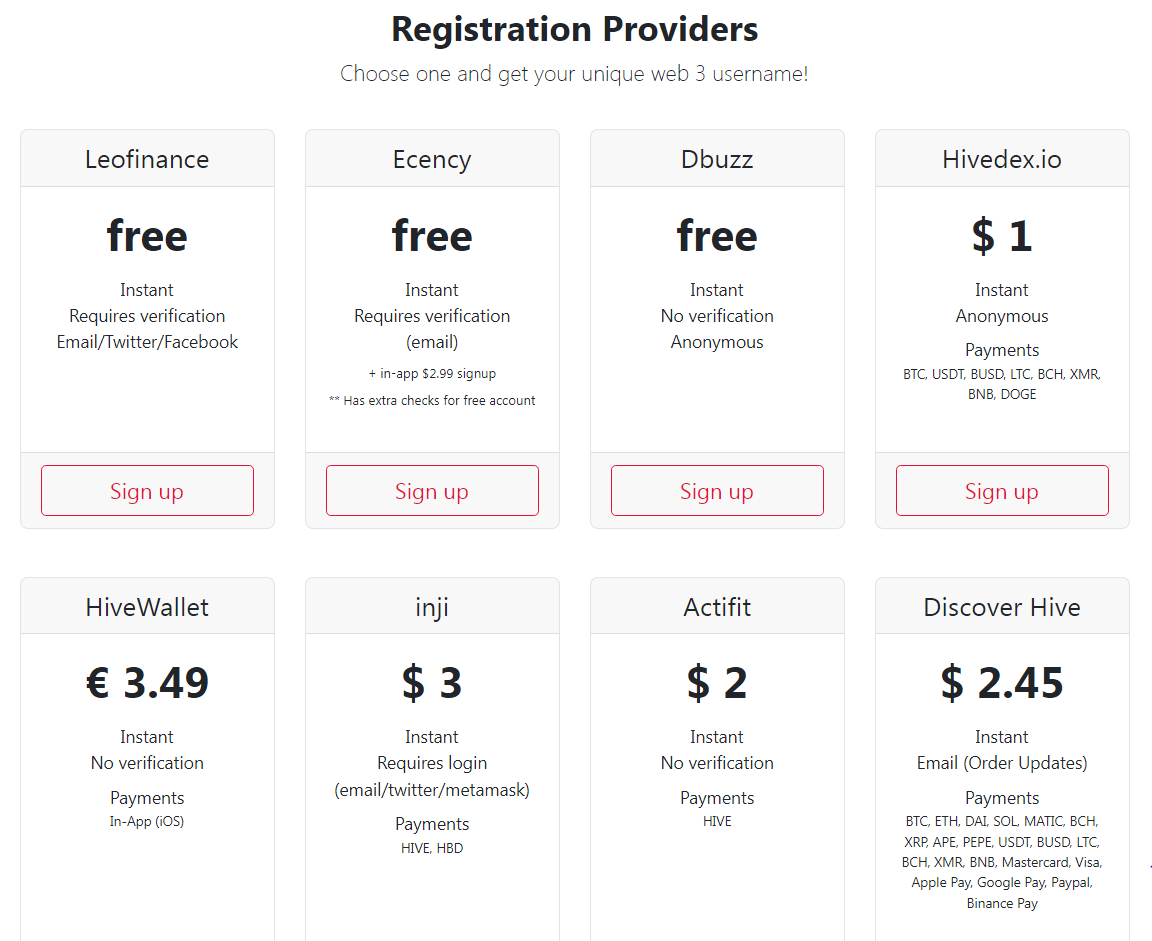Click the in-app $2.99 signup note
The width and height of the screenshot is (1152, 941).
pos(432,373)
